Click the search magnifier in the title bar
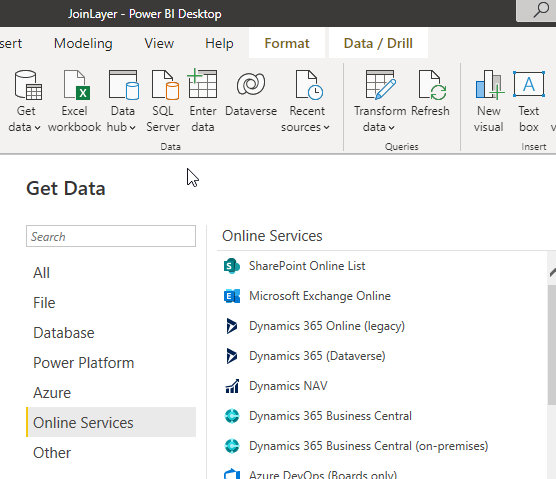Screen dimensions: 556x479 click(541, 10)
